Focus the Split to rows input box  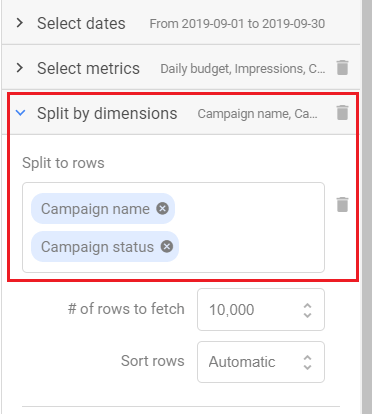pyautogui.click(x=173, y=227)
